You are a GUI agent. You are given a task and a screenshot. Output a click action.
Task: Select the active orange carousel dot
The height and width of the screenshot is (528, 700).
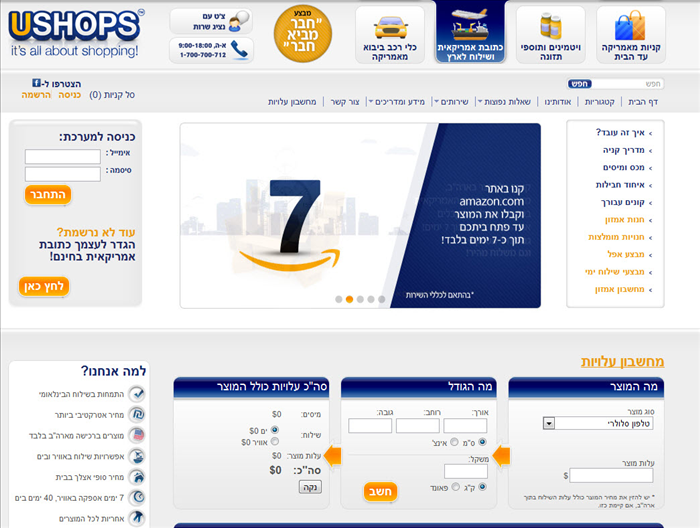point(350,299)
